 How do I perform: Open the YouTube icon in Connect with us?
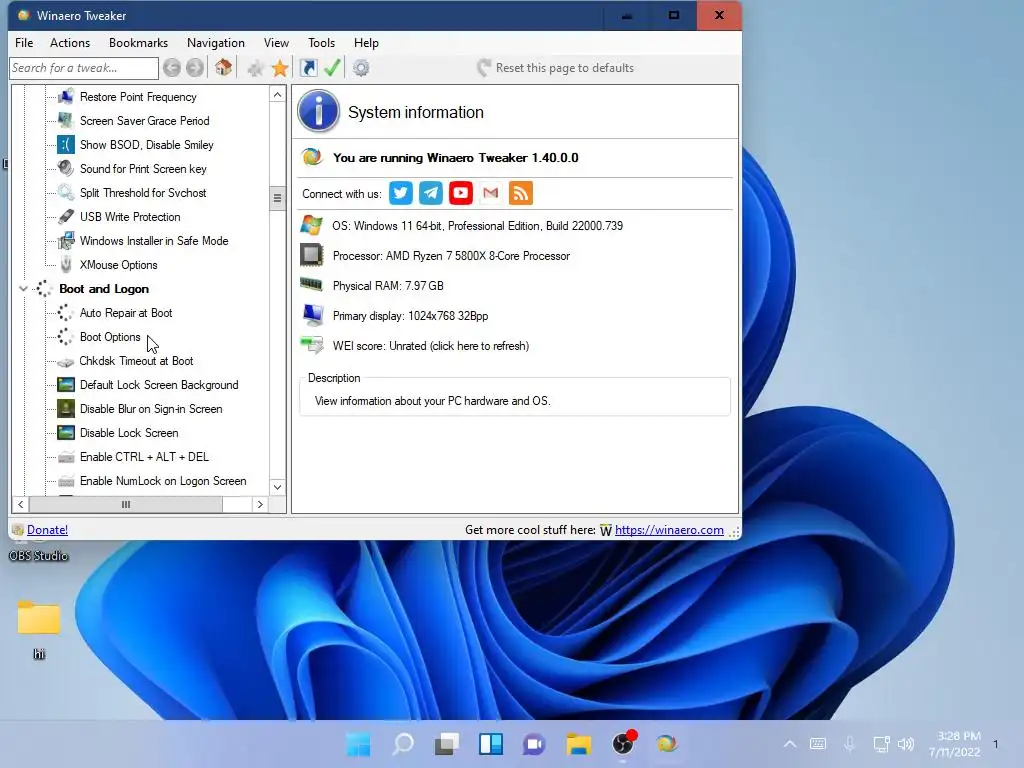(460, 193)
